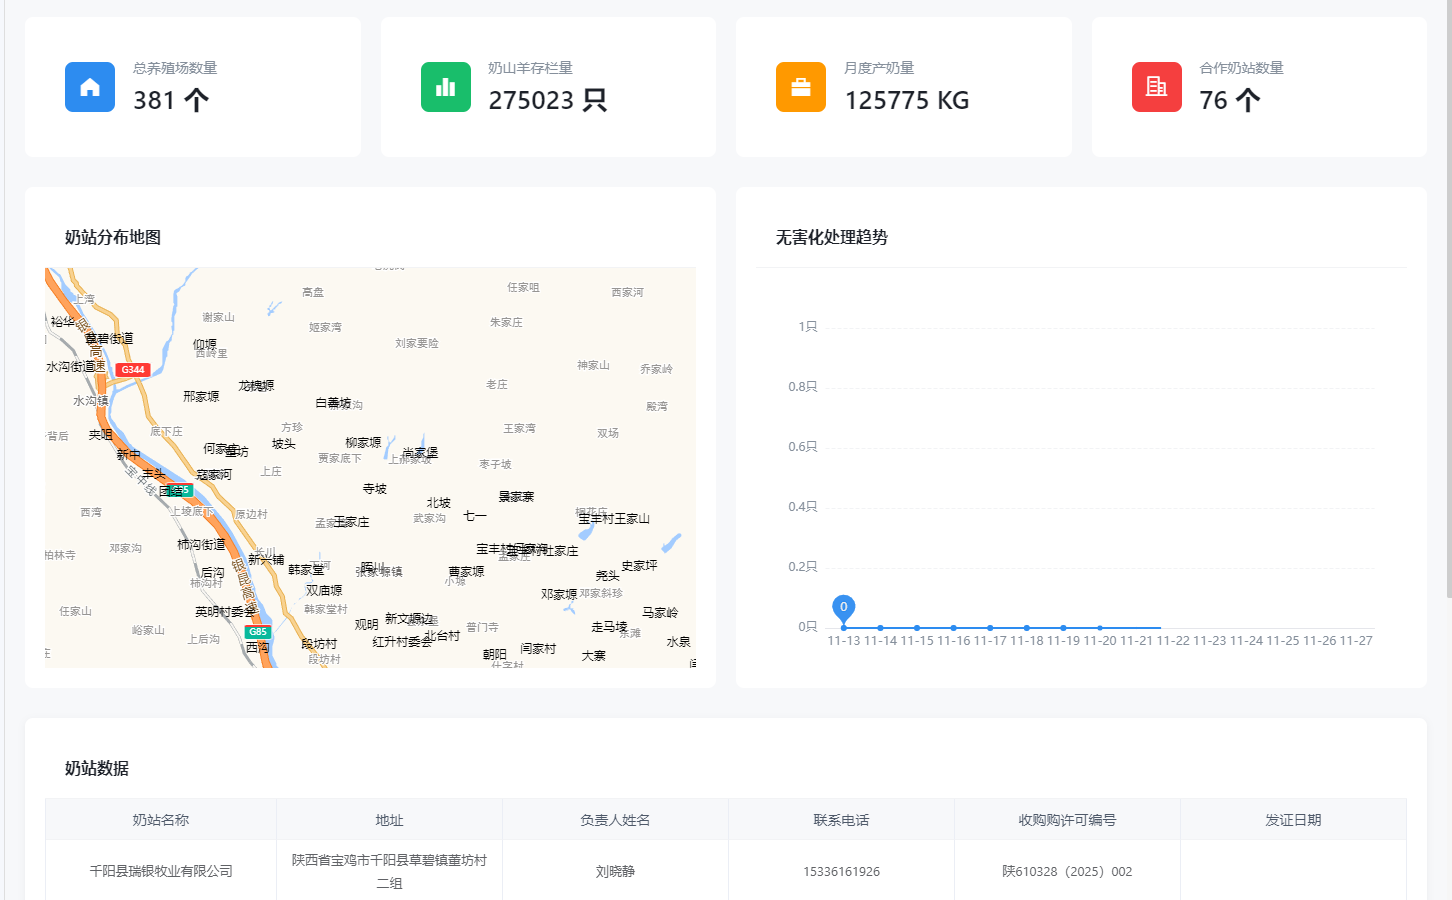Click the blue data marker labeled 0 on chart
Image resolution: width=1452 pixels, height=900 pixels.
tap(844, 608)
